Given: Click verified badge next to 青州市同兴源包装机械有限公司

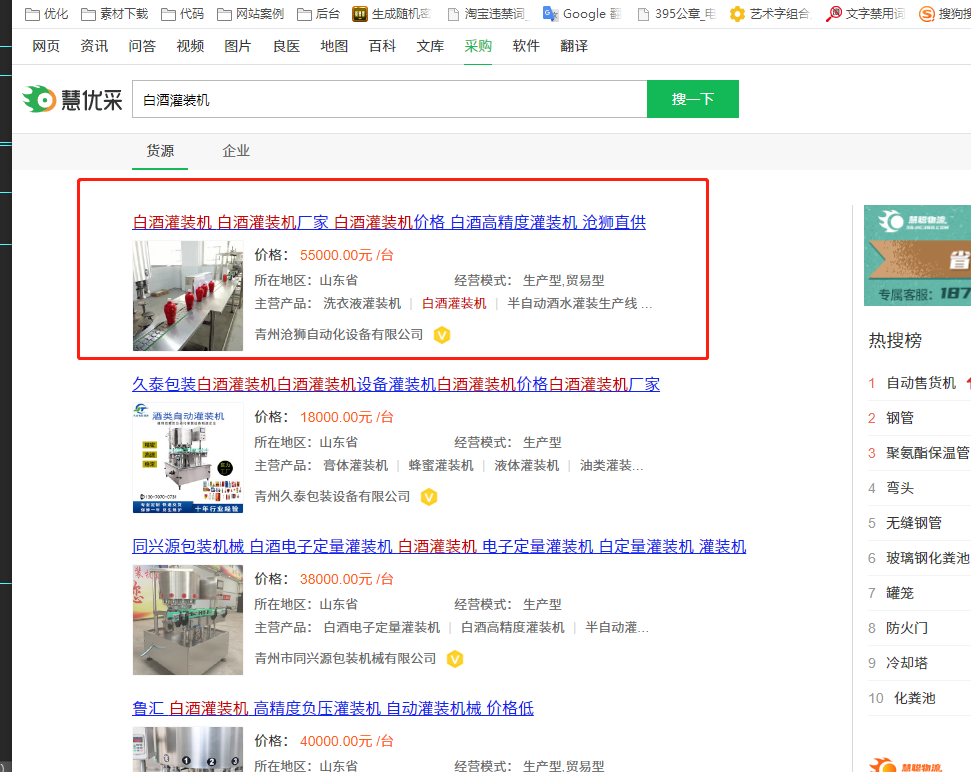Looking at the screenshot, I should tap(455, 659).
